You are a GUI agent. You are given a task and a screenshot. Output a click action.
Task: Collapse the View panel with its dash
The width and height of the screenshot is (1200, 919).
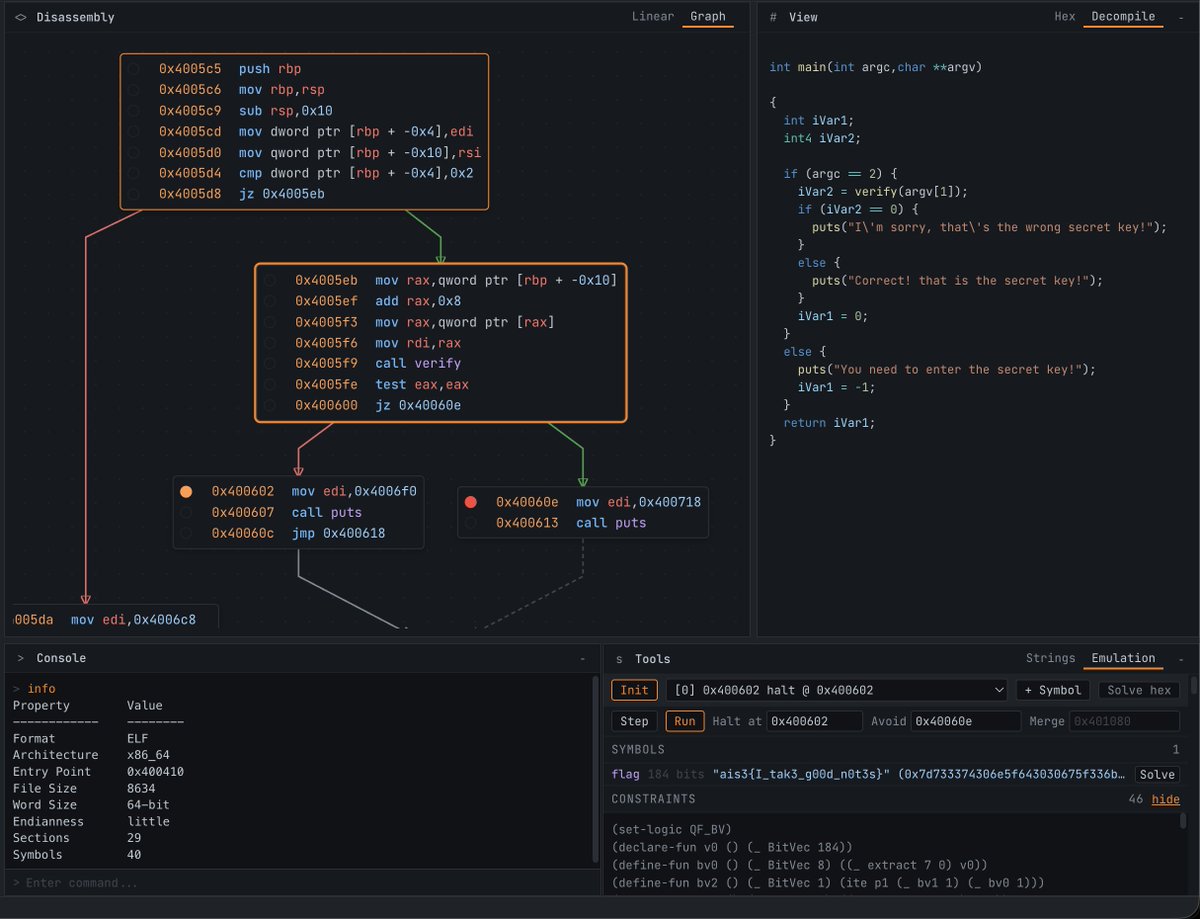1181,17
